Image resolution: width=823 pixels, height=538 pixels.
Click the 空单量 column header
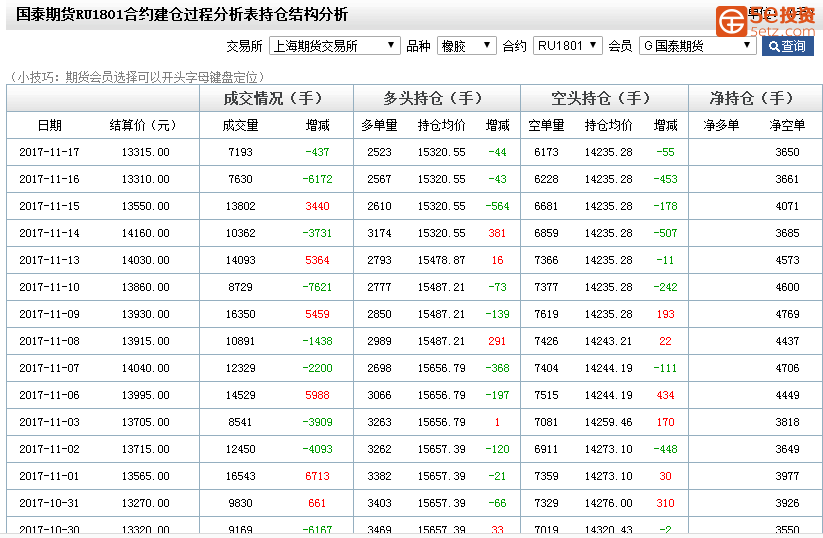coord(546,125)
